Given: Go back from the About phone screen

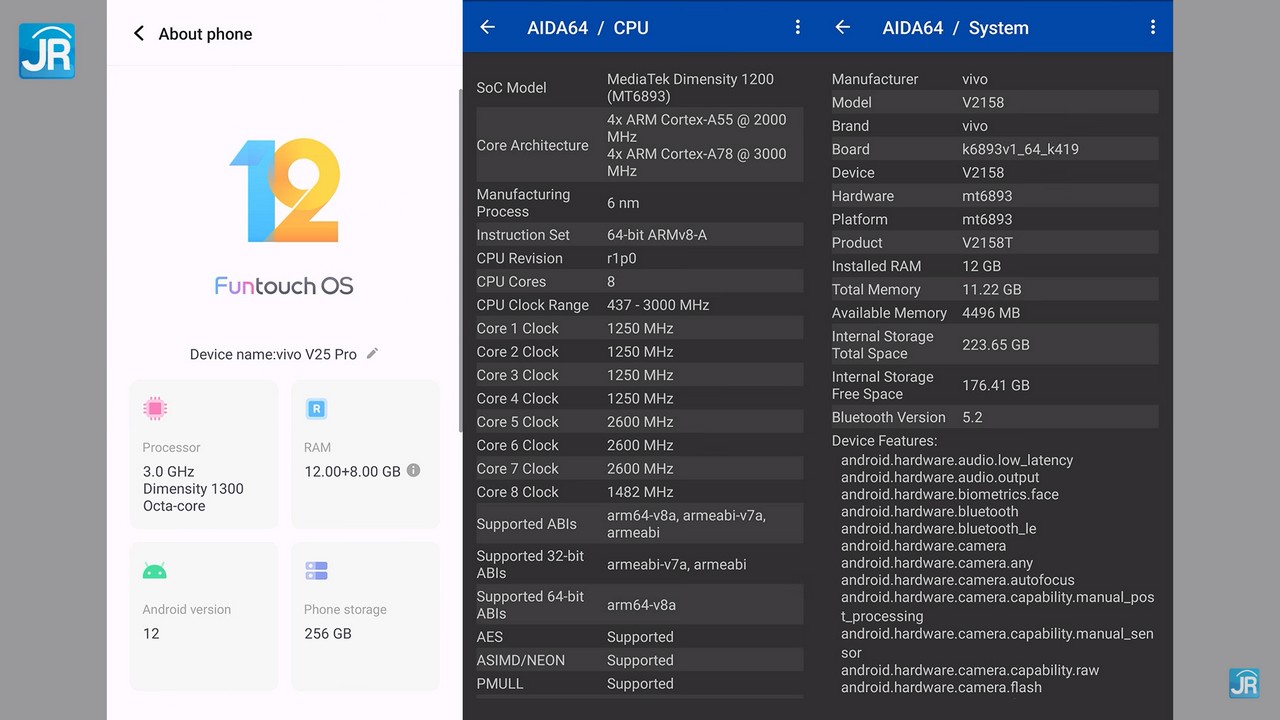Looking at the screenshot, I should tap(139, 34).
